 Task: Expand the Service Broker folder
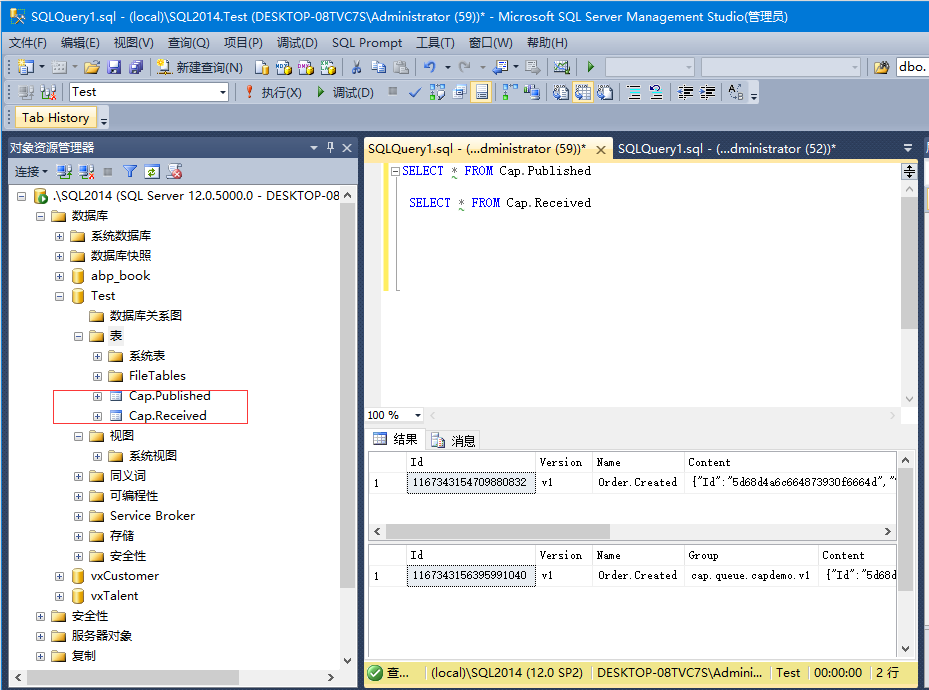[x=78, y=516]
